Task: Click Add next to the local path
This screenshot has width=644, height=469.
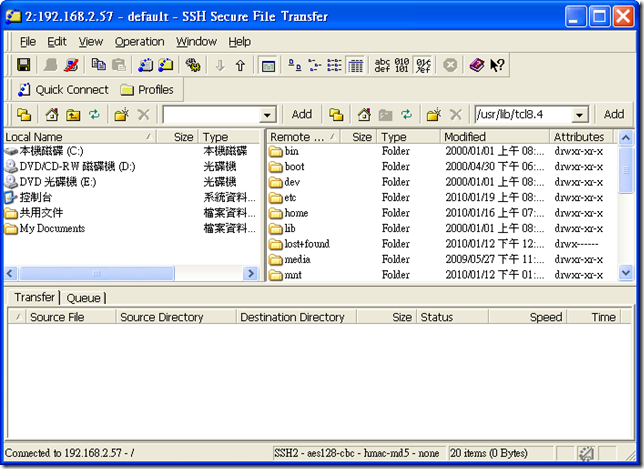Action: click(301, 114)
